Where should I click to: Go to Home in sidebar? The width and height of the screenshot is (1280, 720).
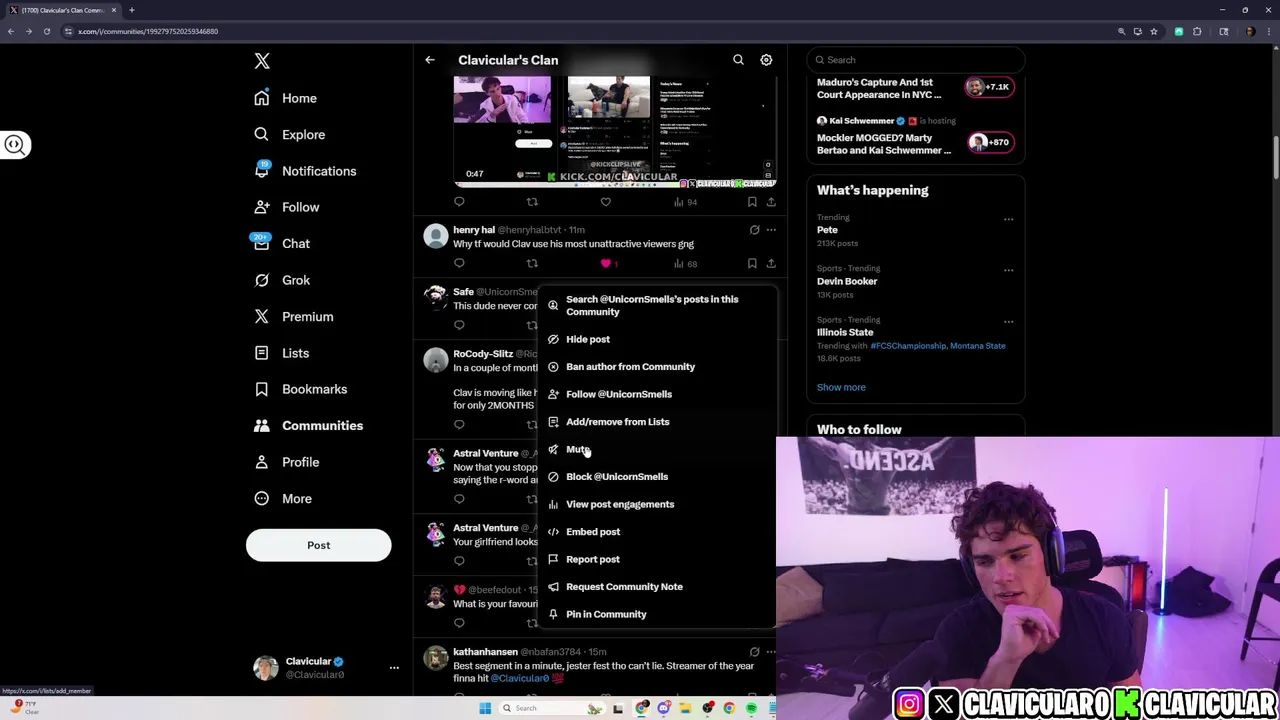pos(286,98)
